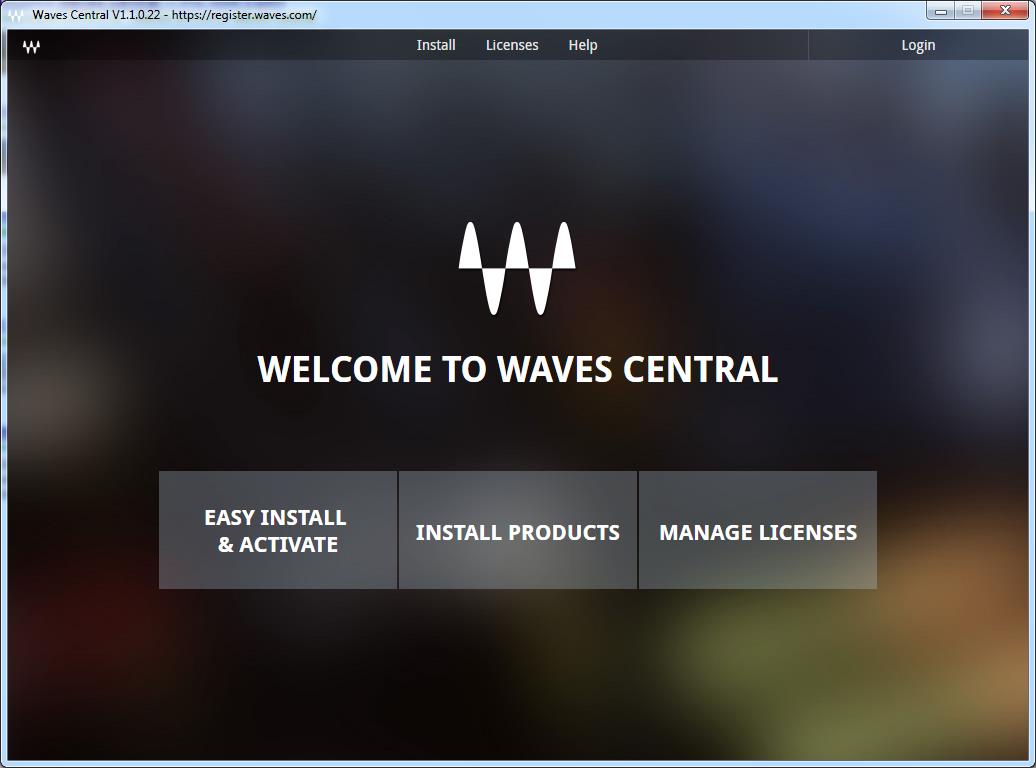The height and width of the screenshot is (768, 1036).
Task: Choose Easy Install & Activate
Action: coord(278,530)
